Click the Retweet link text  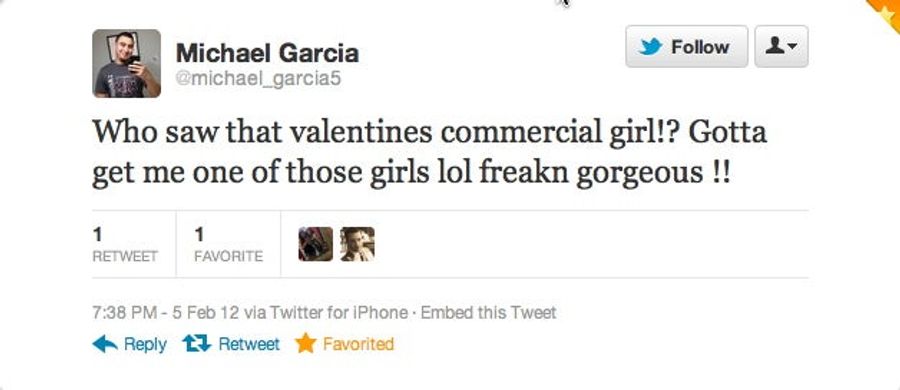click(x=249, y=344)
